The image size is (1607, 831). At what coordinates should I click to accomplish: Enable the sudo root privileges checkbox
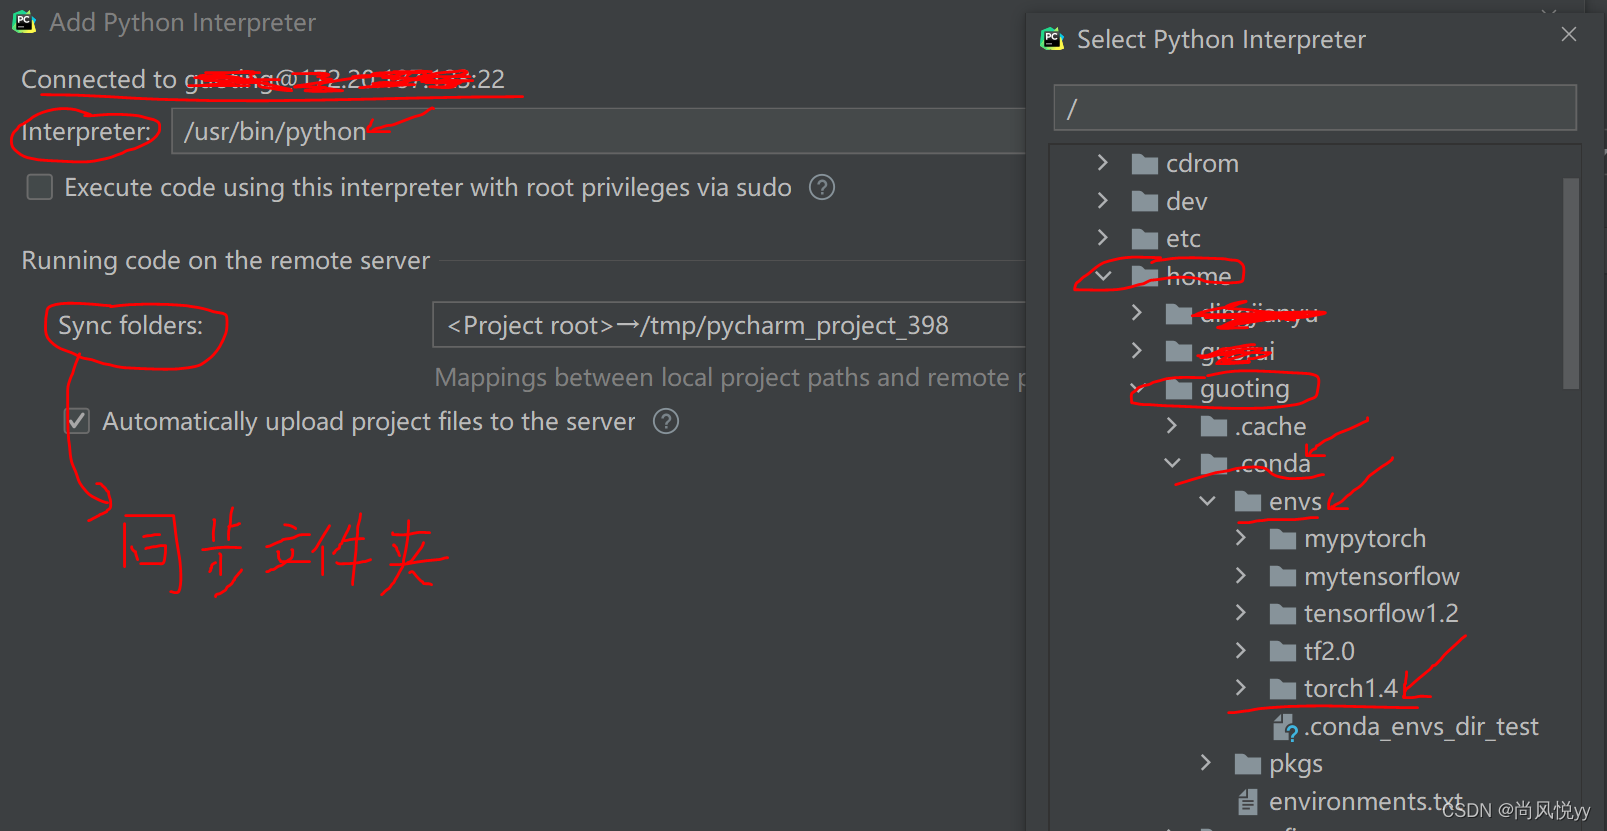coord(40,187)
